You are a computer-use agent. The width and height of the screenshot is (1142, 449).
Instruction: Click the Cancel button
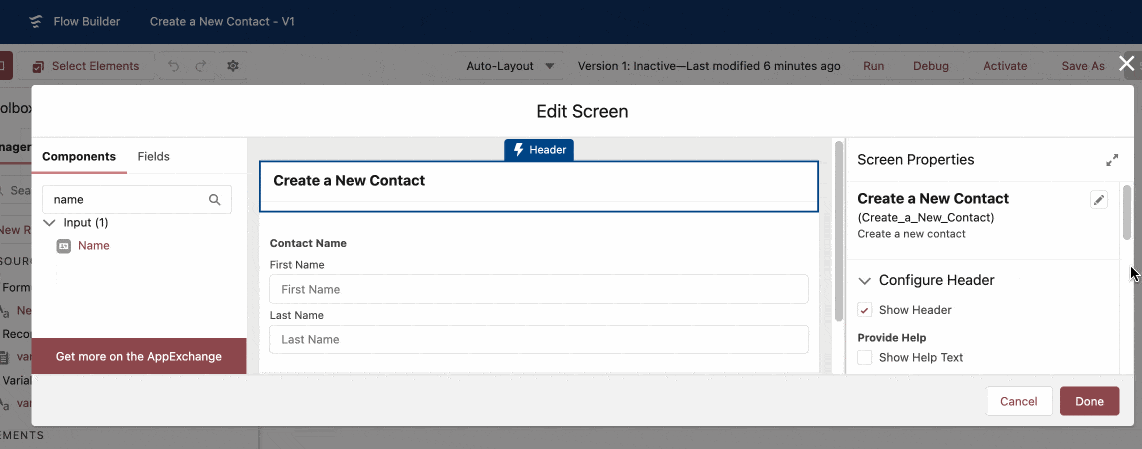coord(1019,401)
